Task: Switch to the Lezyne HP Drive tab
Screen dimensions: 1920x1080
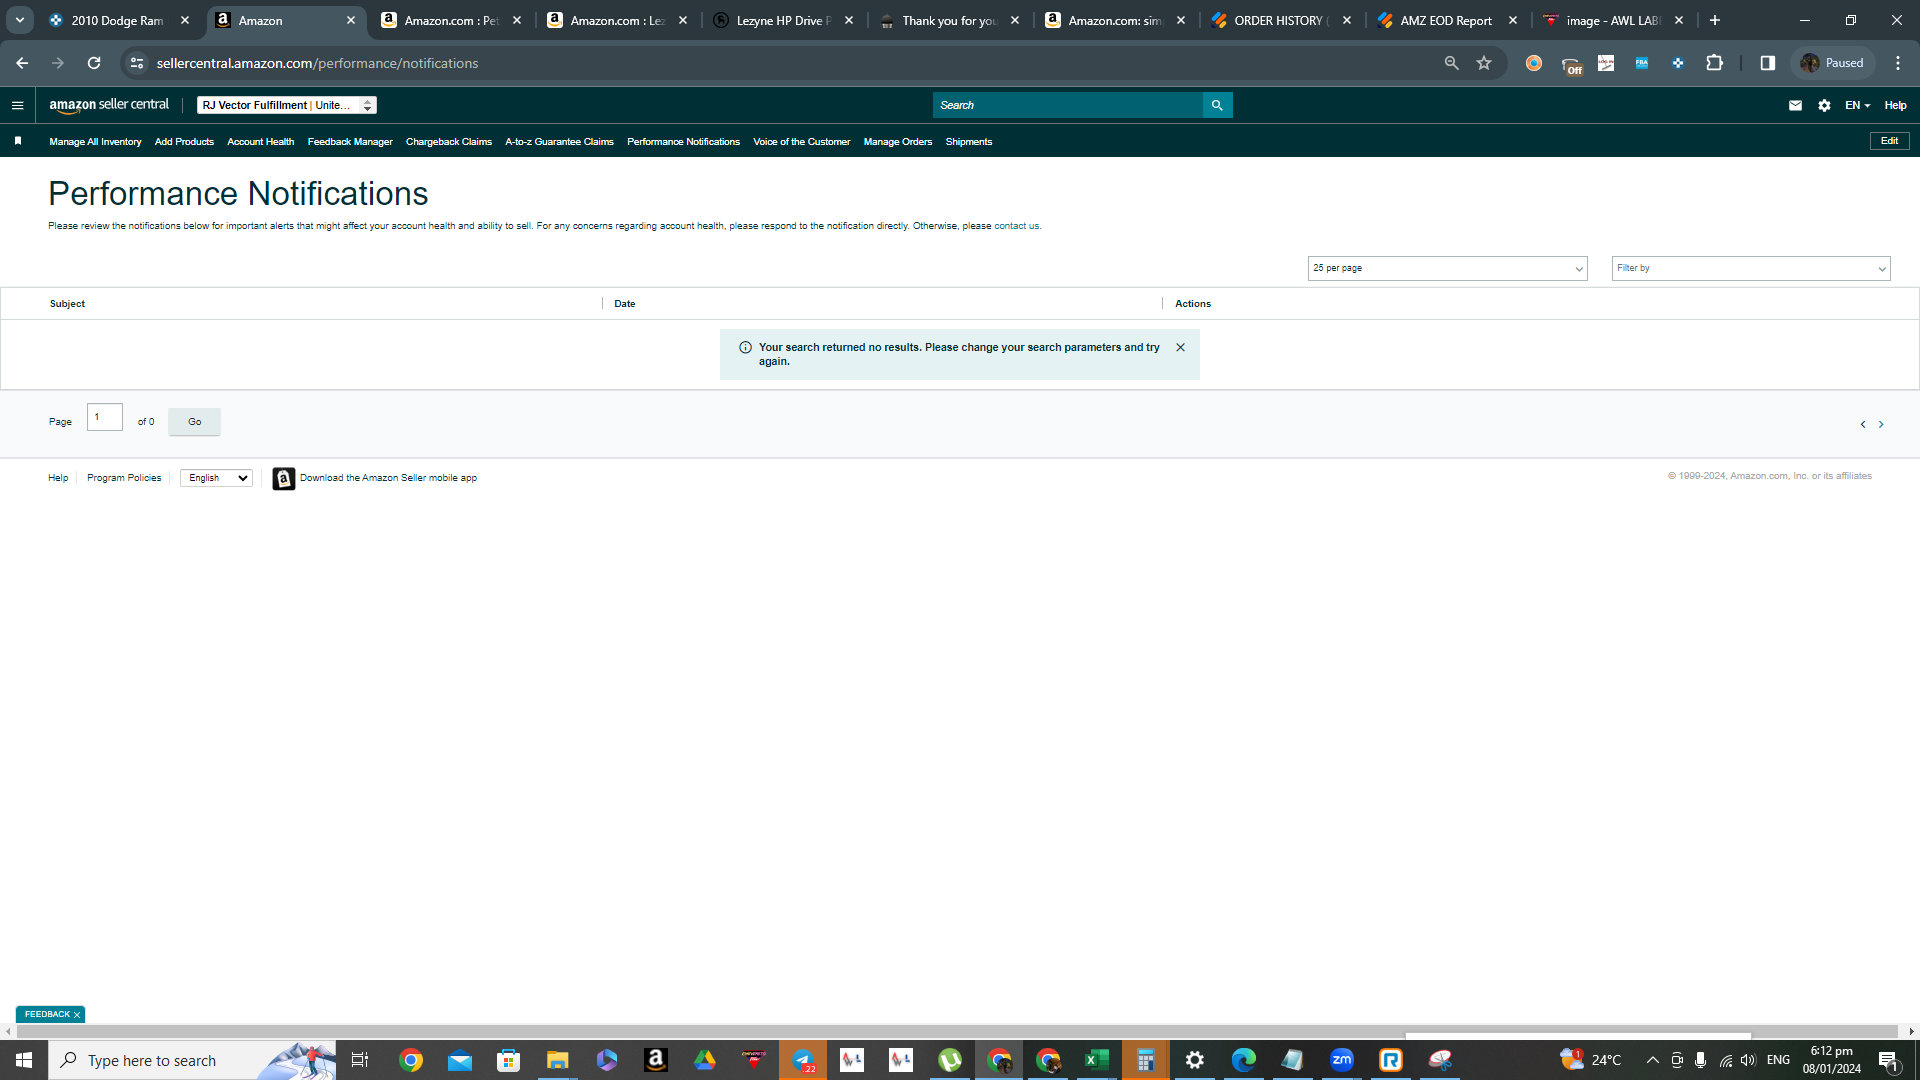Action: click(783, 20)
